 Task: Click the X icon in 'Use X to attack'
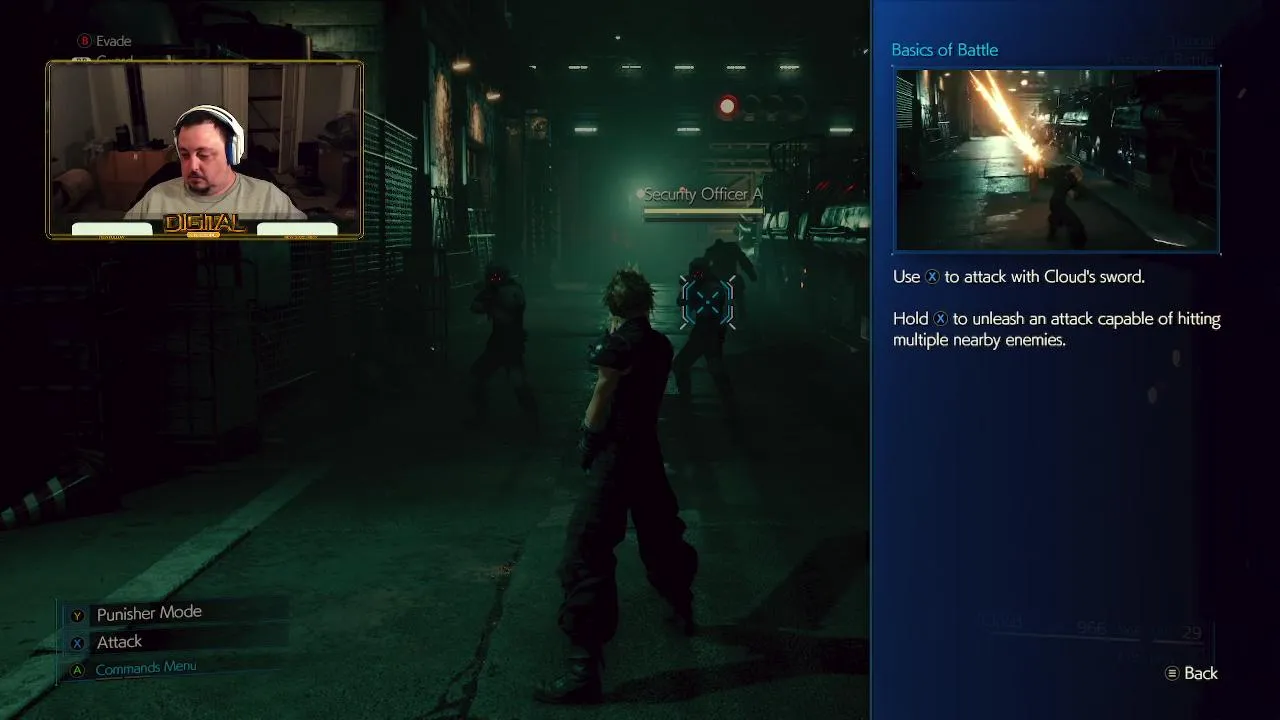(x=932, y=277)
